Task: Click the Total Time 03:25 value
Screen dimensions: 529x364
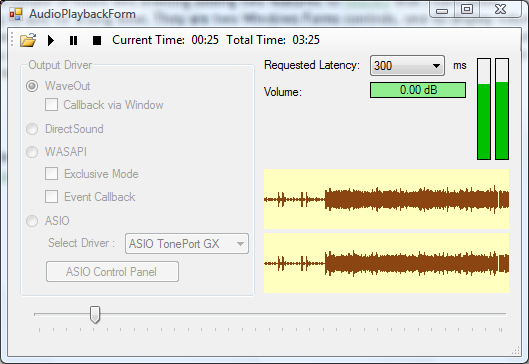Action: point(306,40)
